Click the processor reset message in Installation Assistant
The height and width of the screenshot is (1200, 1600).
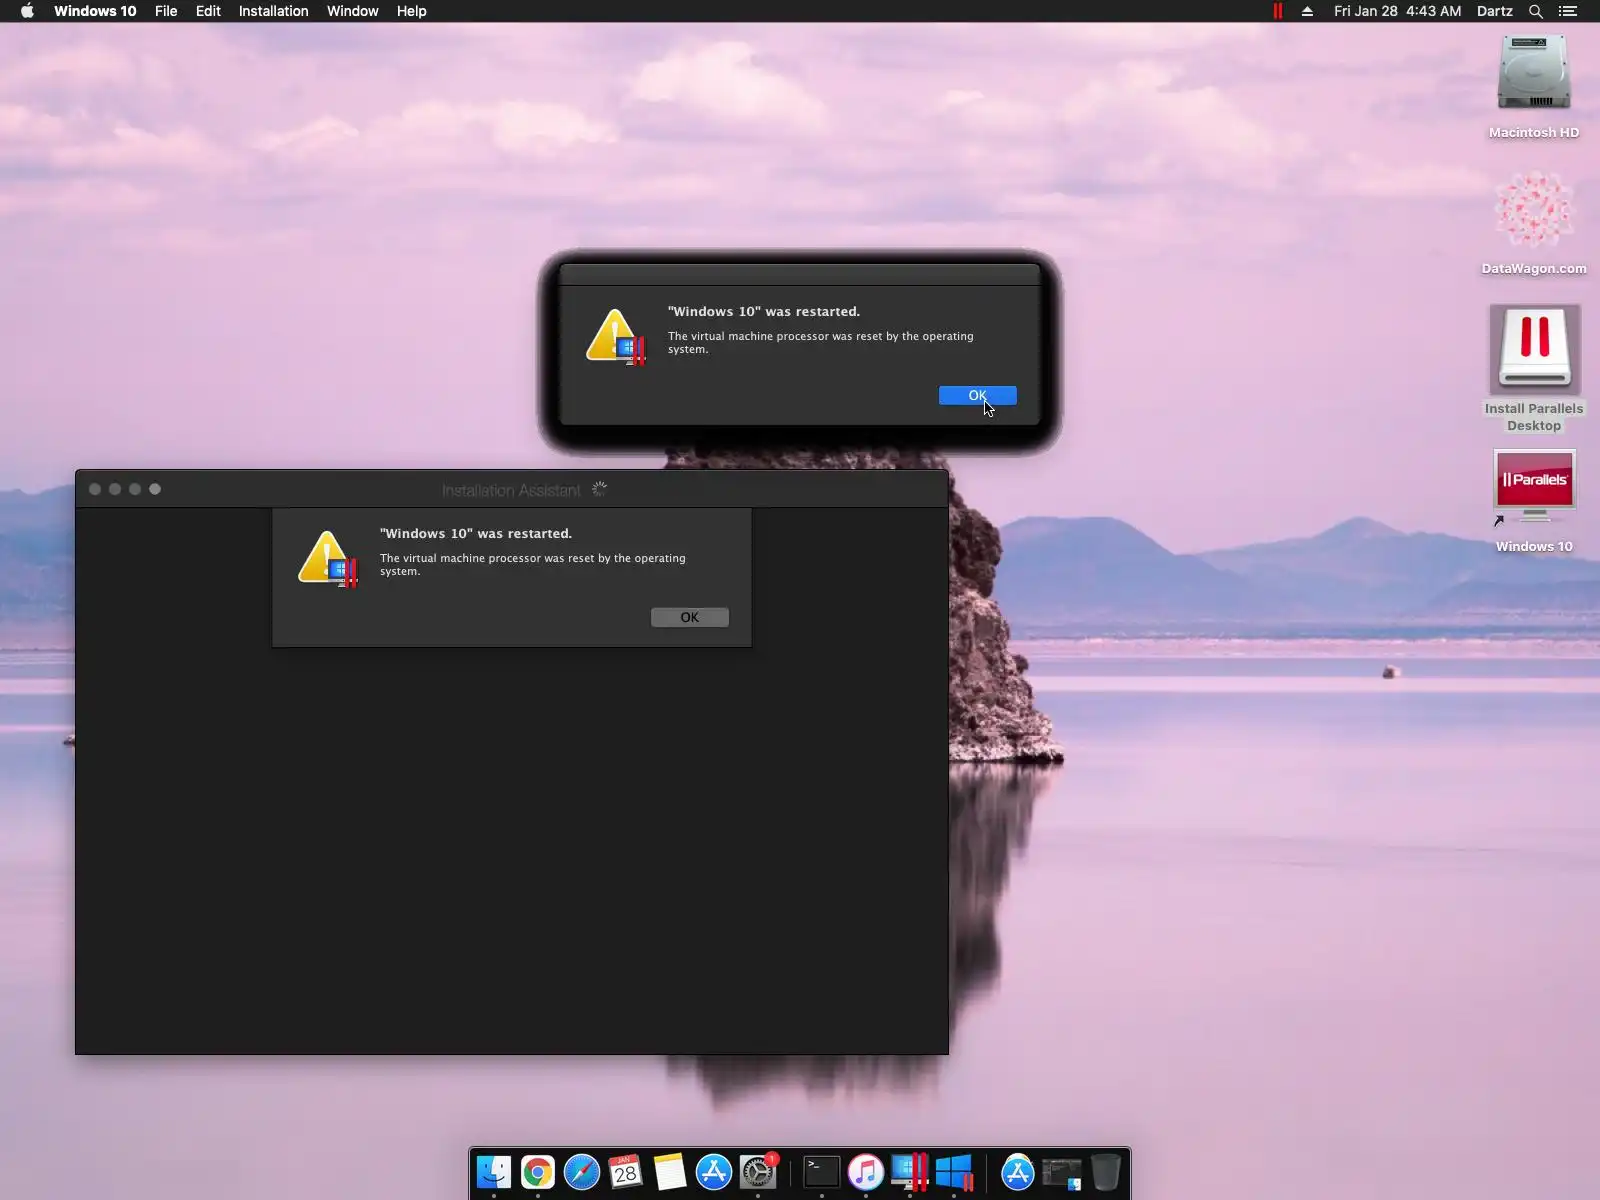(533, 565)
